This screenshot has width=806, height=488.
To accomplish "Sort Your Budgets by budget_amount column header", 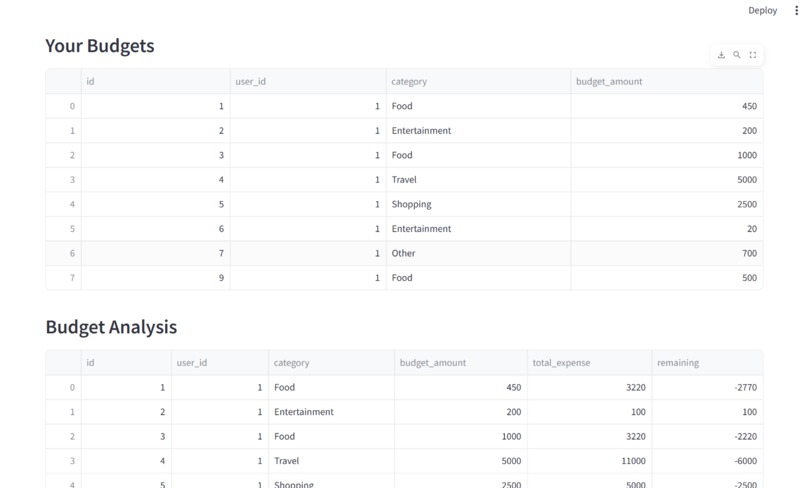I will (667, 81).
